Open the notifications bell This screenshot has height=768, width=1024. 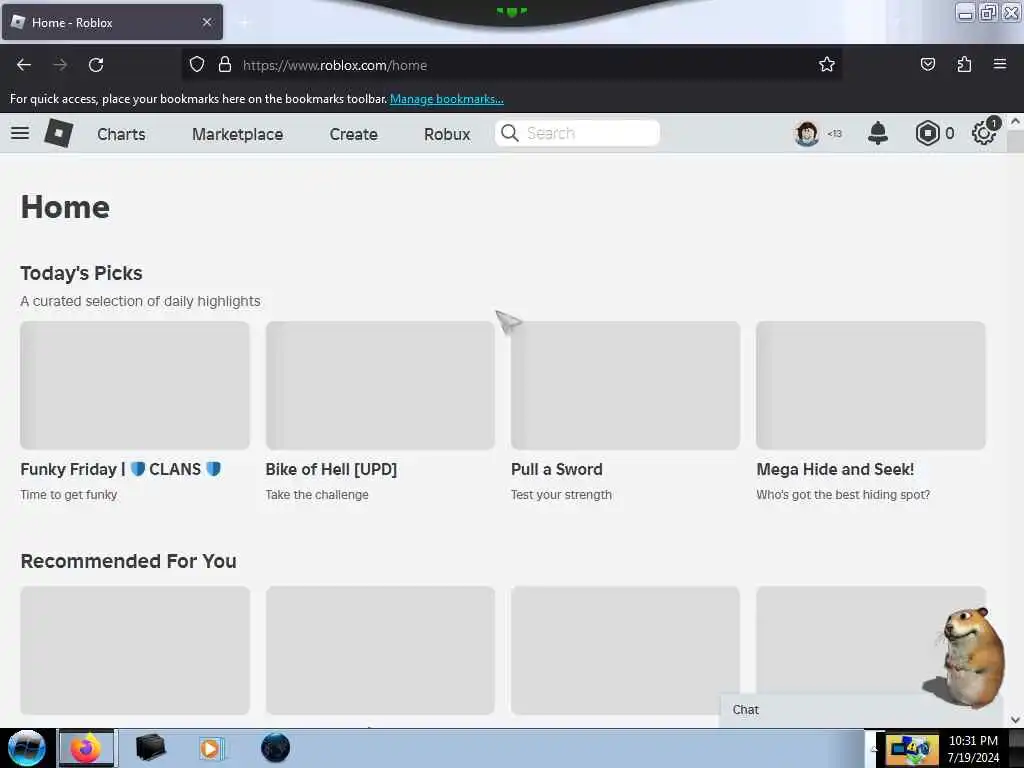[878, 133]
